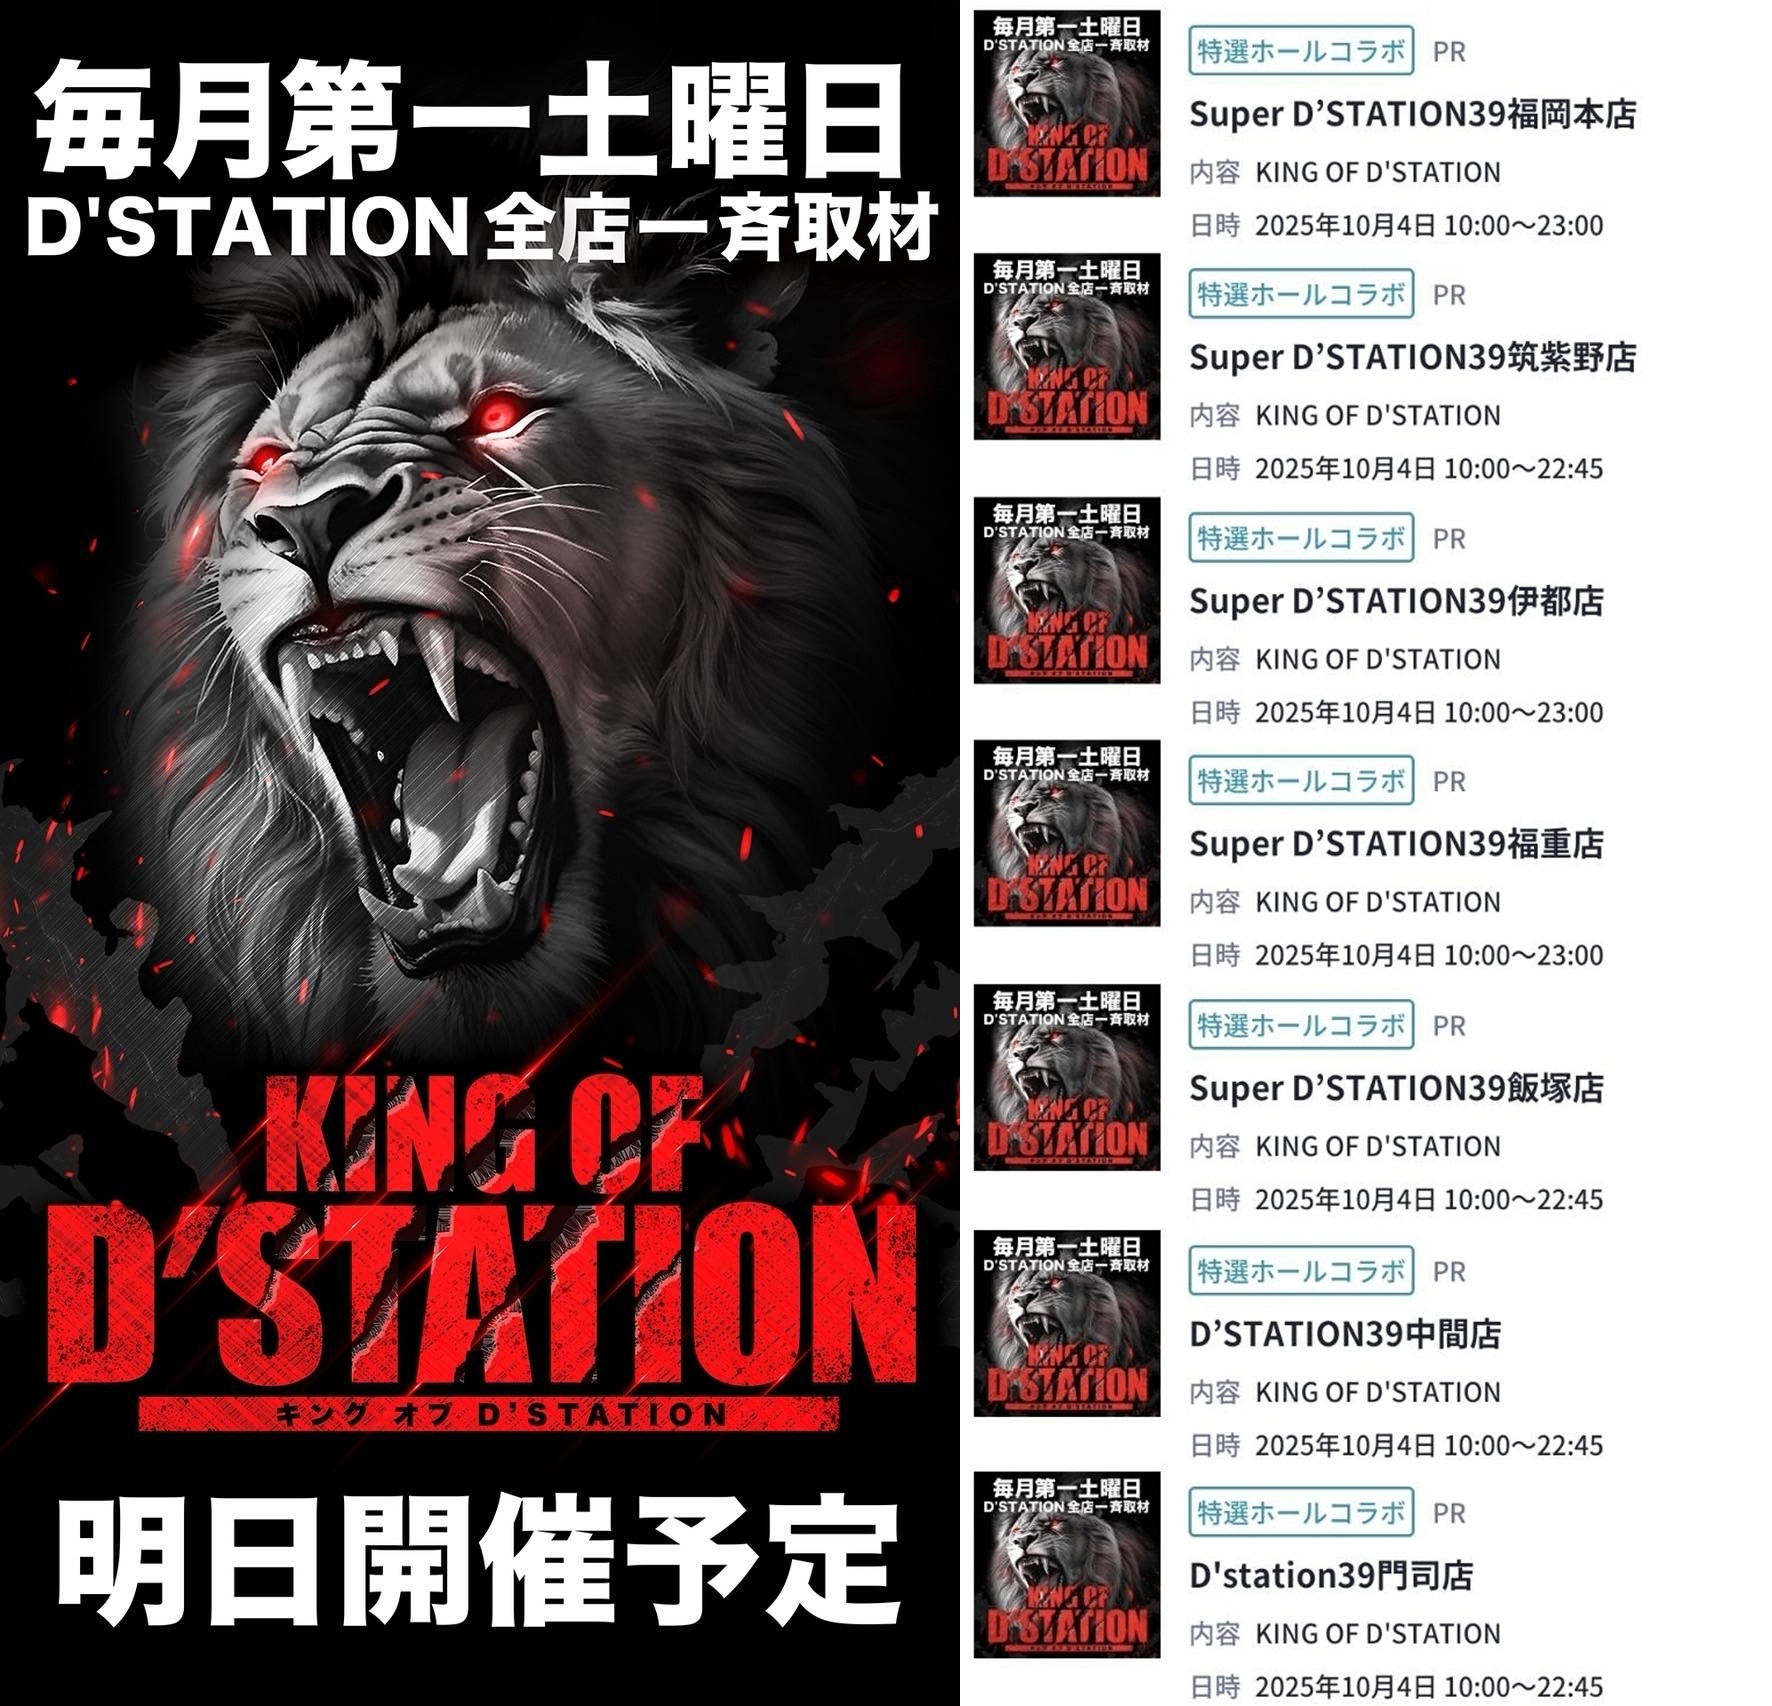Select the 特選ホールコラボ tag above 筑紫野店
Screen dimensions: 1772x1706
pyautogui.click(x=1301, y=294)
